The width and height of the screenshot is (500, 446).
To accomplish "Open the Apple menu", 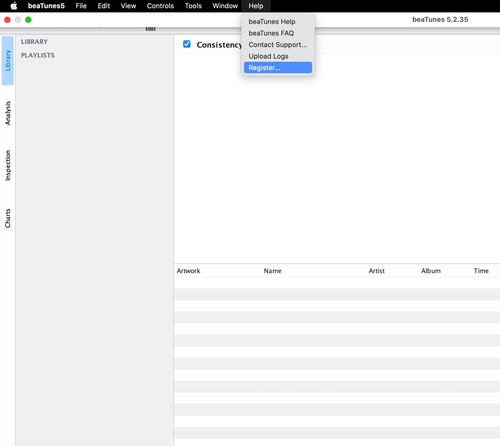I will pos(14,6).
